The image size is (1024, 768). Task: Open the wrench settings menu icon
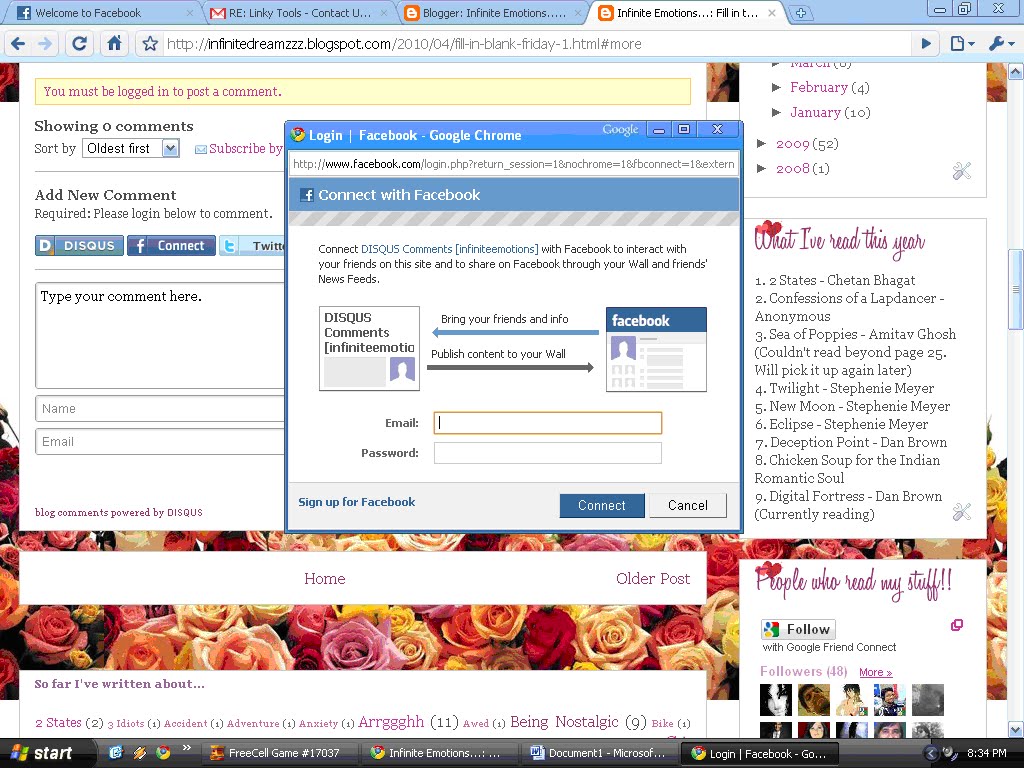coord(1000,44)
